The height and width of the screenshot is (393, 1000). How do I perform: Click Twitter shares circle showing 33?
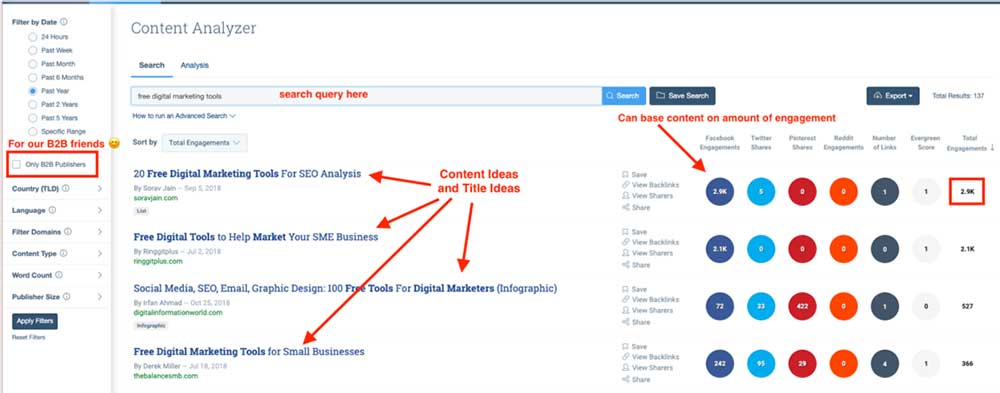point(761,306)
